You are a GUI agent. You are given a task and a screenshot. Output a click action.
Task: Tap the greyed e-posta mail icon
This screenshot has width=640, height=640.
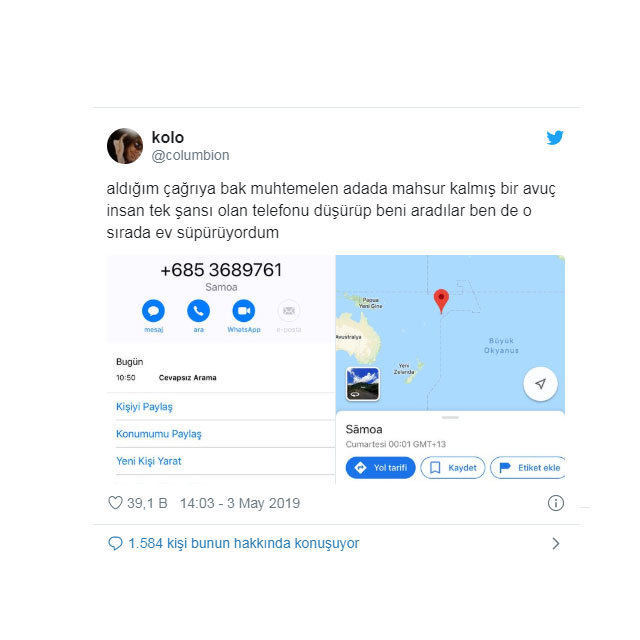pyautogui.click(x=289, y=311)
